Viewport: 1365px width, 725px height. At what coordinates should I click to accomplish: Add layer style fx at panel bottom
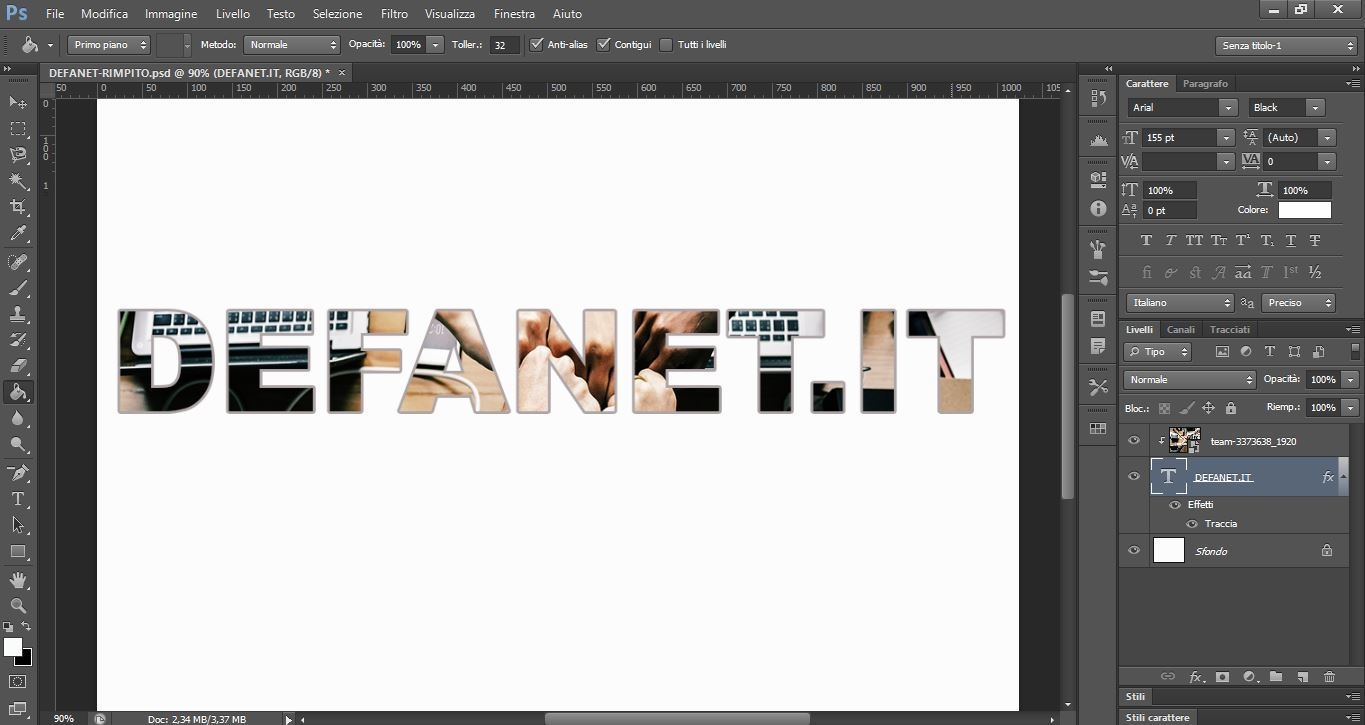click(1196, 677)
